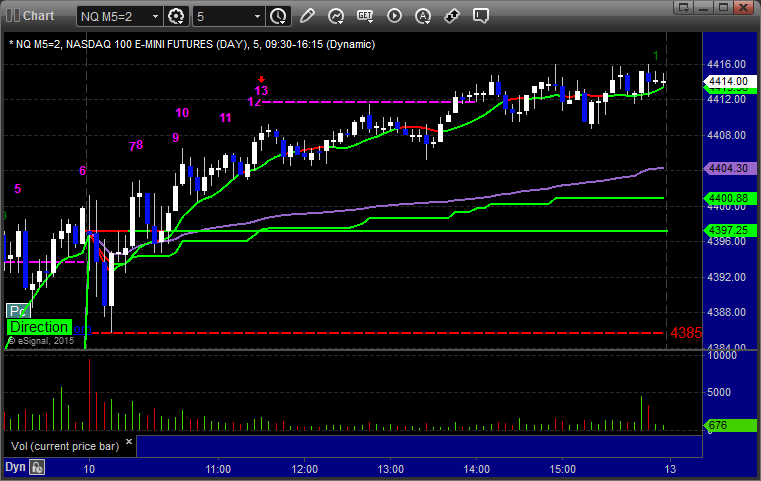This screenshot has height=481, width=761.
Task: Click the red down arrow above 13
Action: point(262,80)
